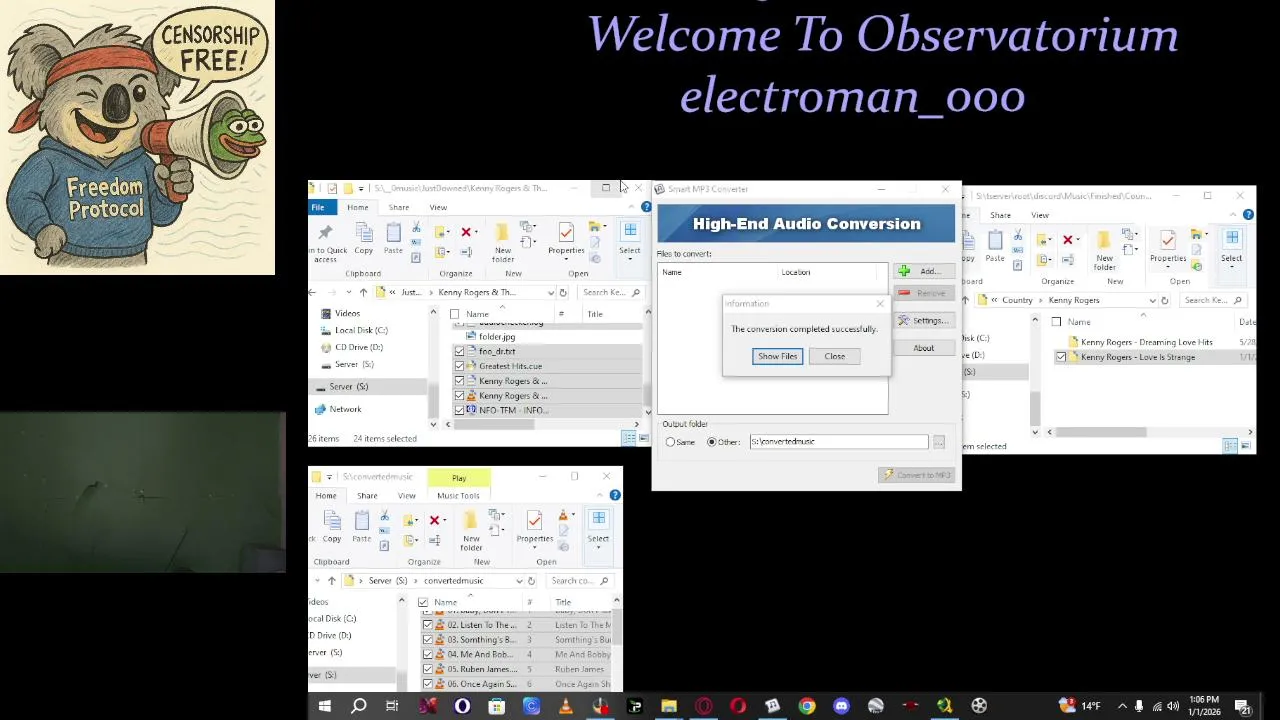Click the blue Help icon in convertedmusic window
Screen dimensions: 1280x720
(615, 496)
